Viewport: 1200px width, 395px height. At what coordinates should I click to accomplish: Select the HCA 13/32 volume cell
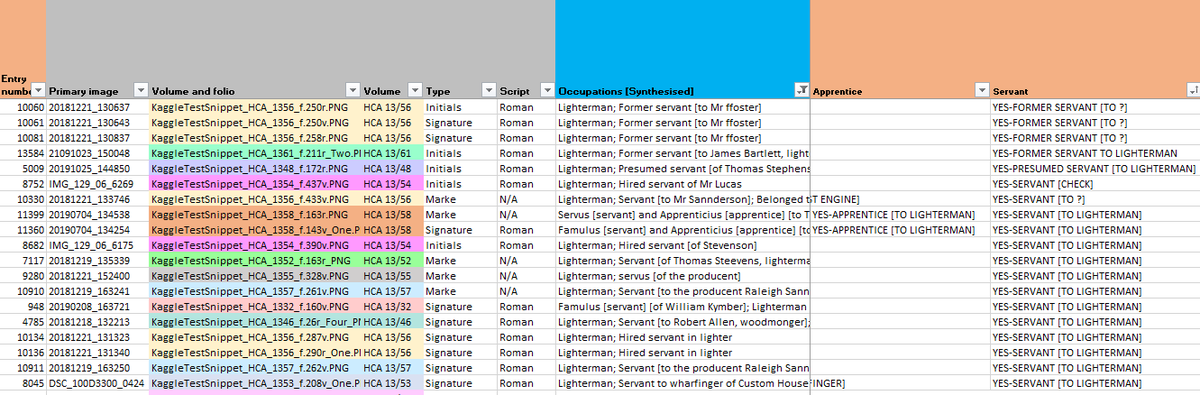point(392,306)
